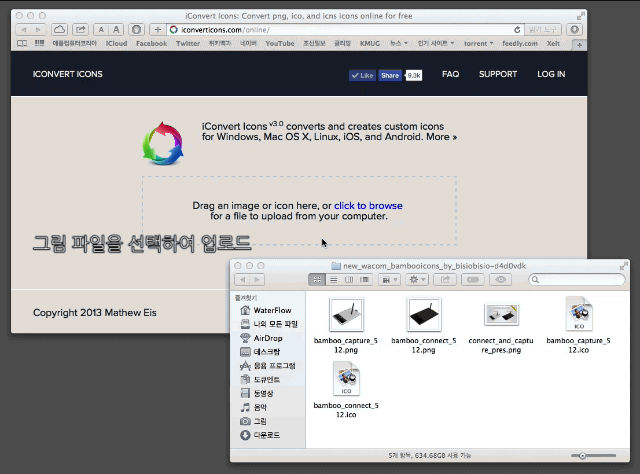Click the Share icon in Safari toolbar
This screenshot has height=474, width=640.
(x=80, y=29)
